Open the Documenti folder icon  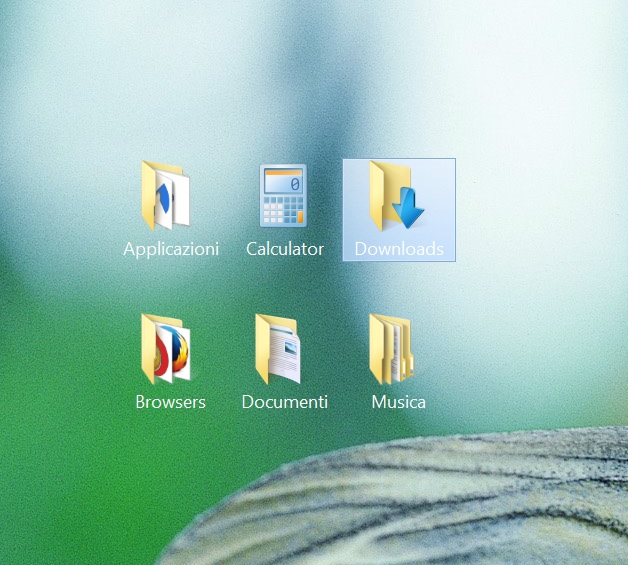coord(278,349)
